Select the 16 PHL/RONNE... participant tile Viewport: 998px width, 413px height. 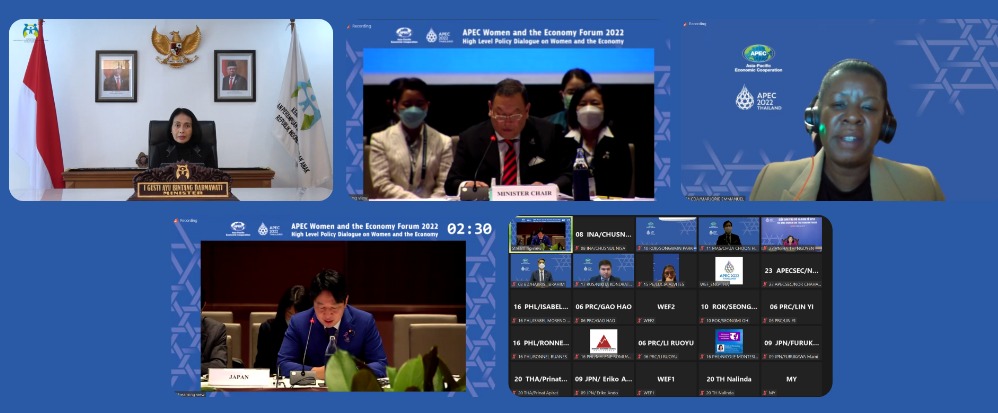(x=540, y=343)
